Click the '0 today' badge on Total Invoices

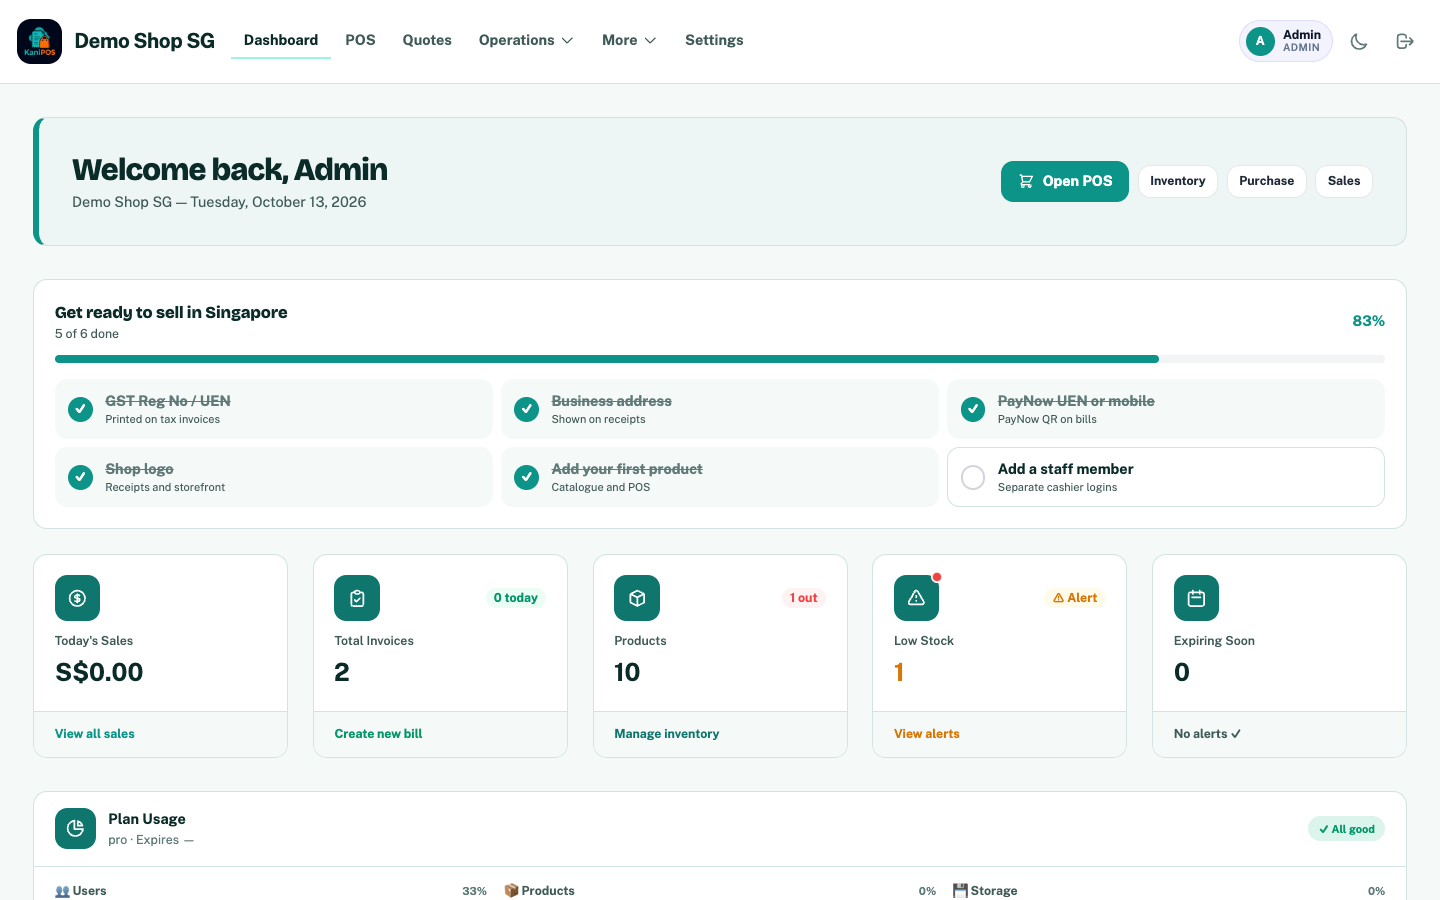[516, 598]
